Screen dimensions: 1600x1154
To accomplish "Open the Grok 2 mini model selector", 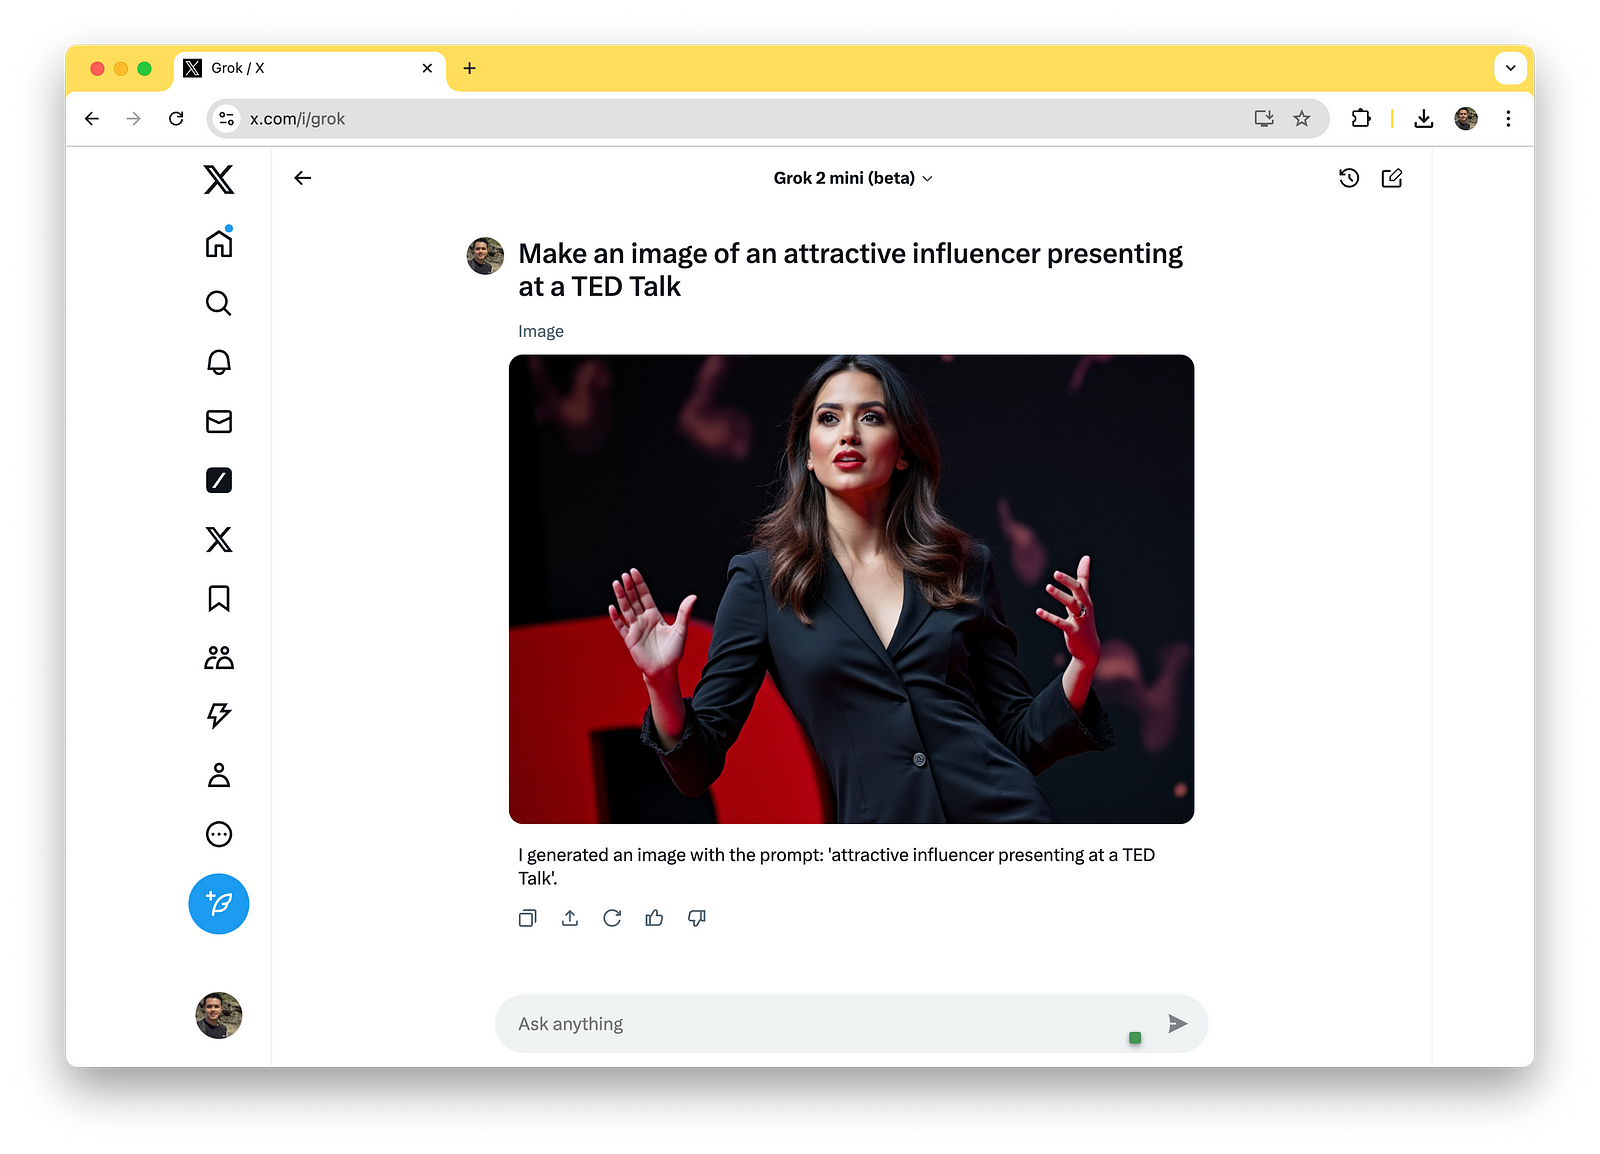I will coord(852,178).
